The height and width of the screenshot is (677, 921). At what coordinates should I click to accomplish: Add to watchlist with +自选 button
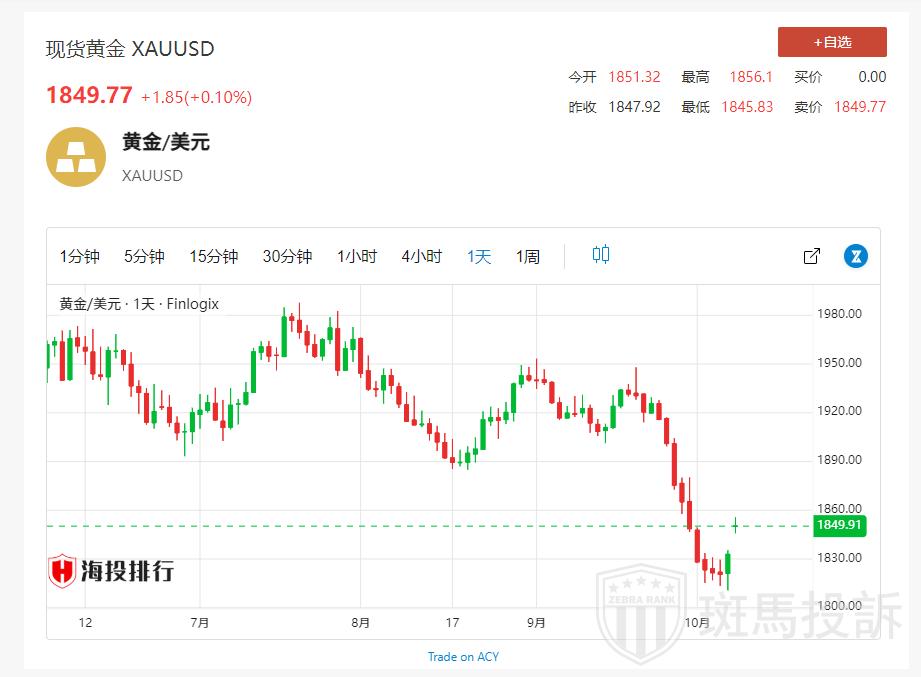coord(832,42)
